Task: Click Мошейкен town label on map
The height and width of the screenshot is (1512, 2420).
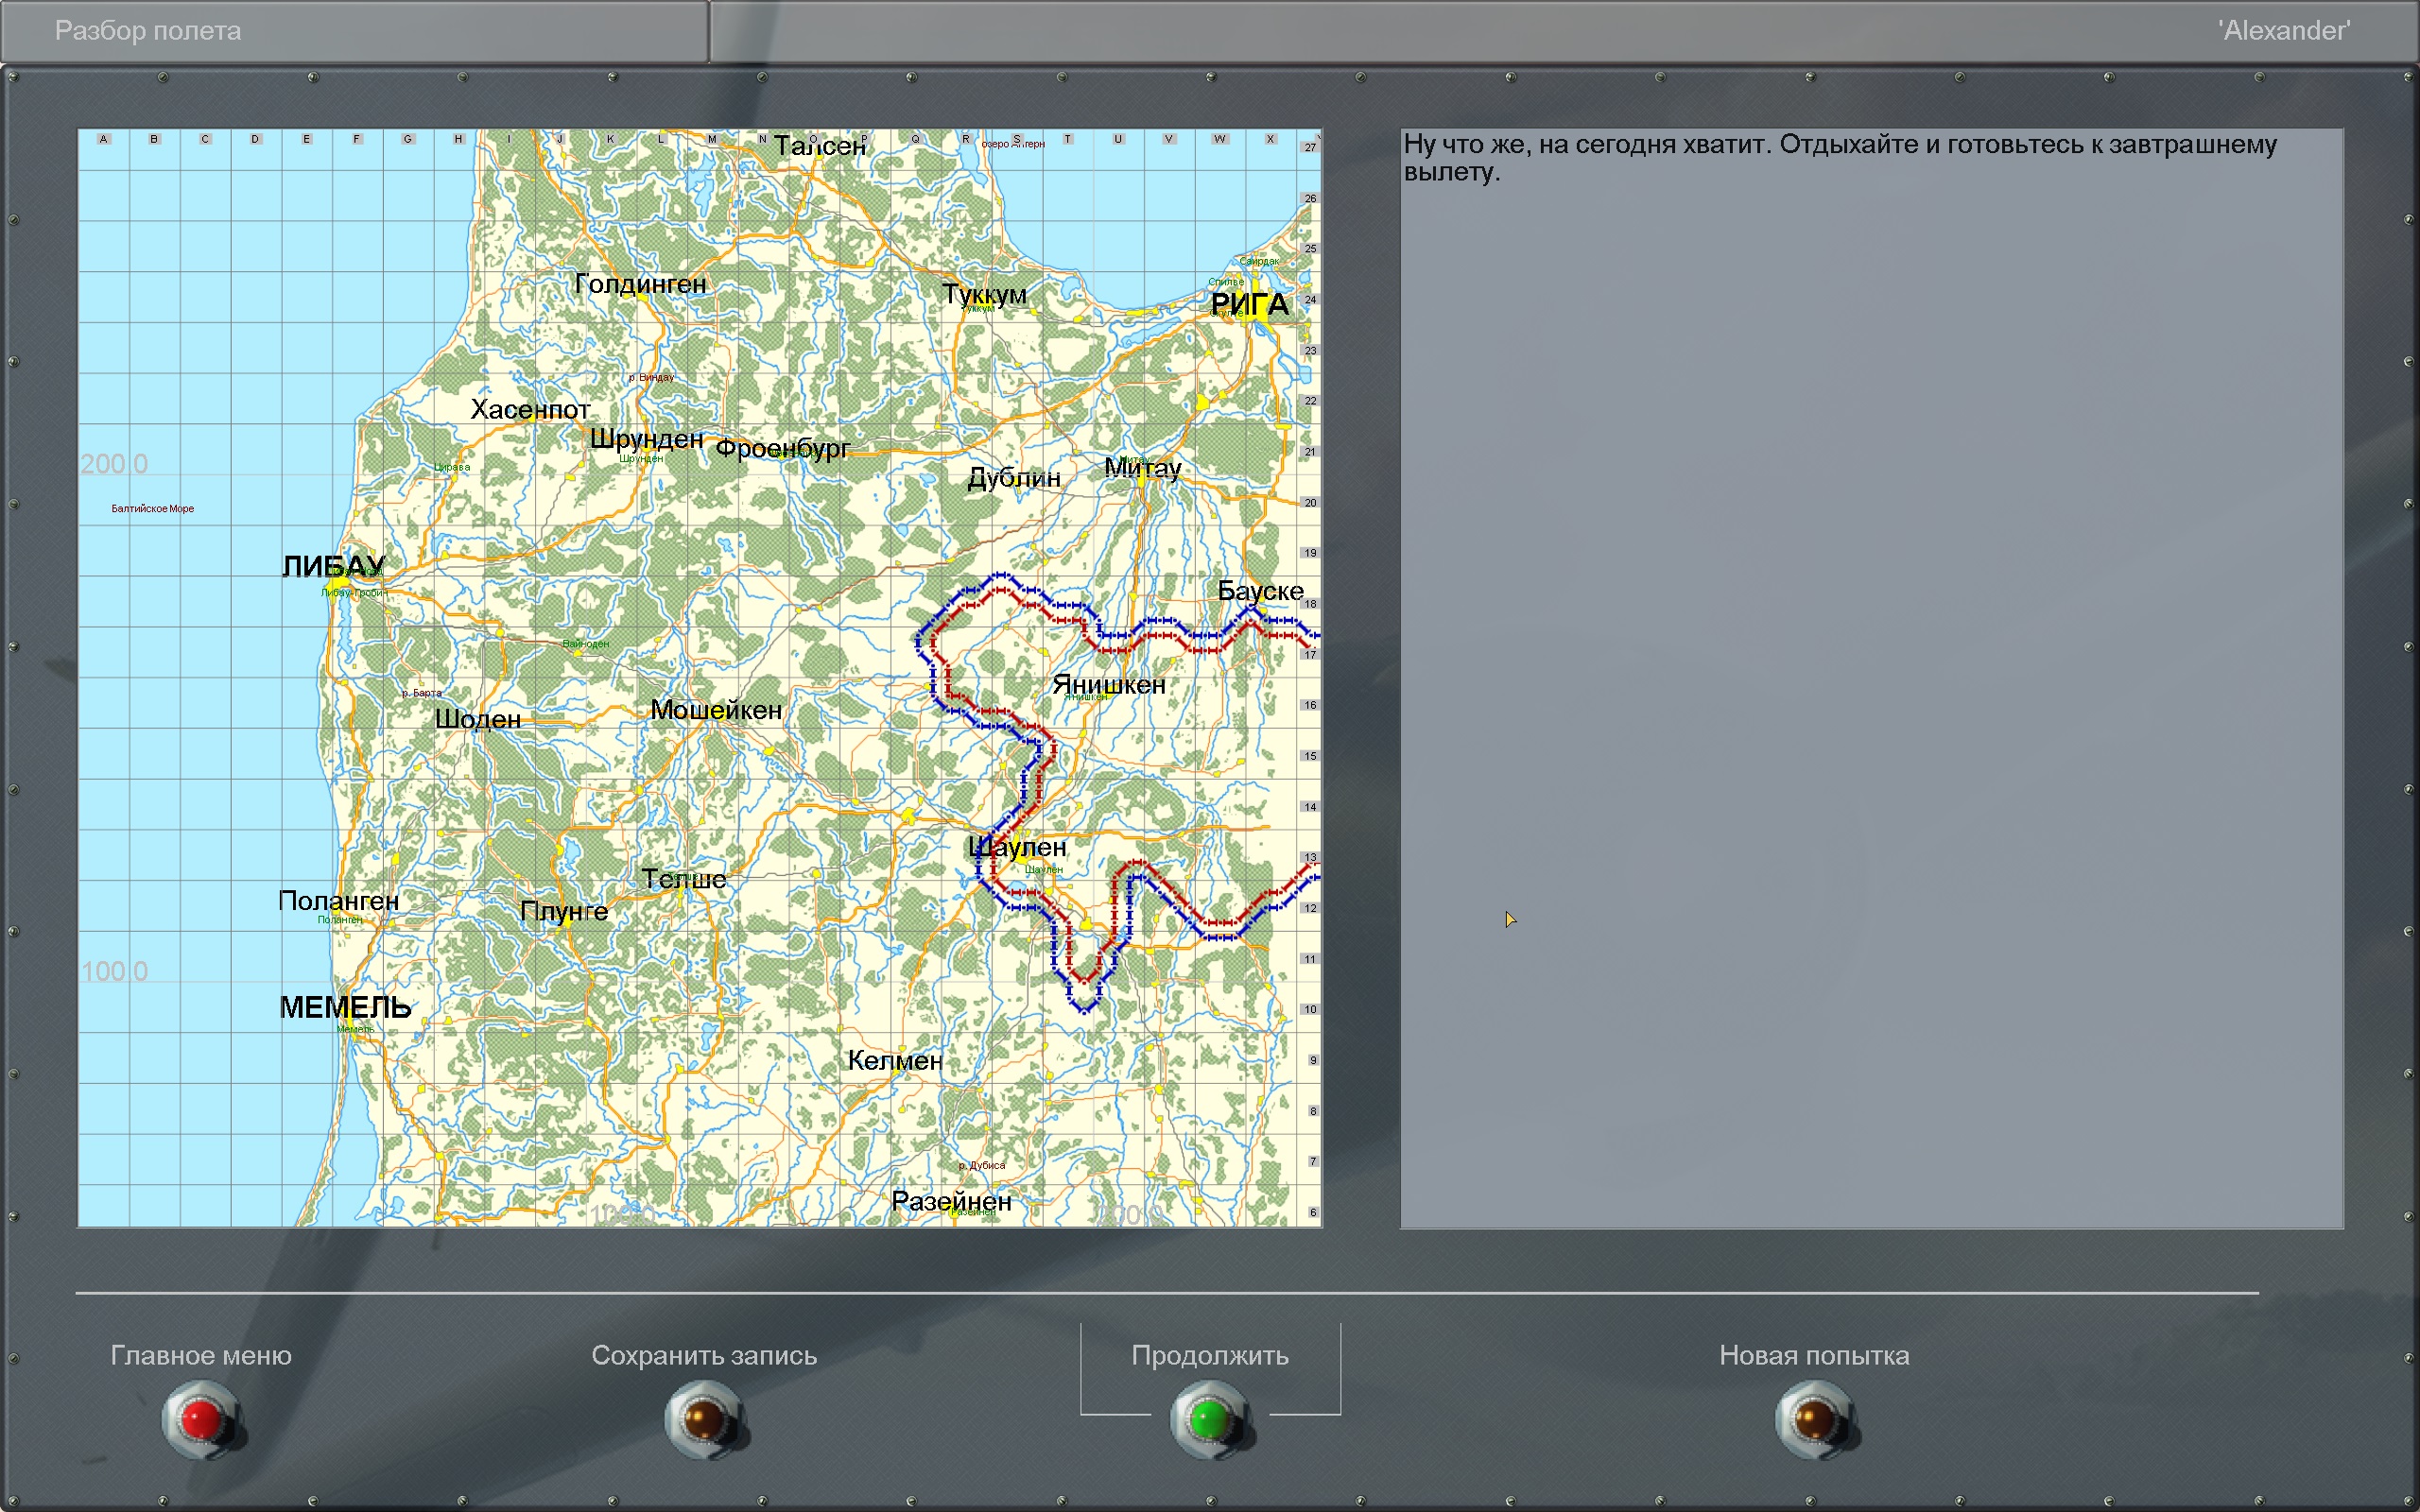Action: pyautogui.click(x=716, y=710)
